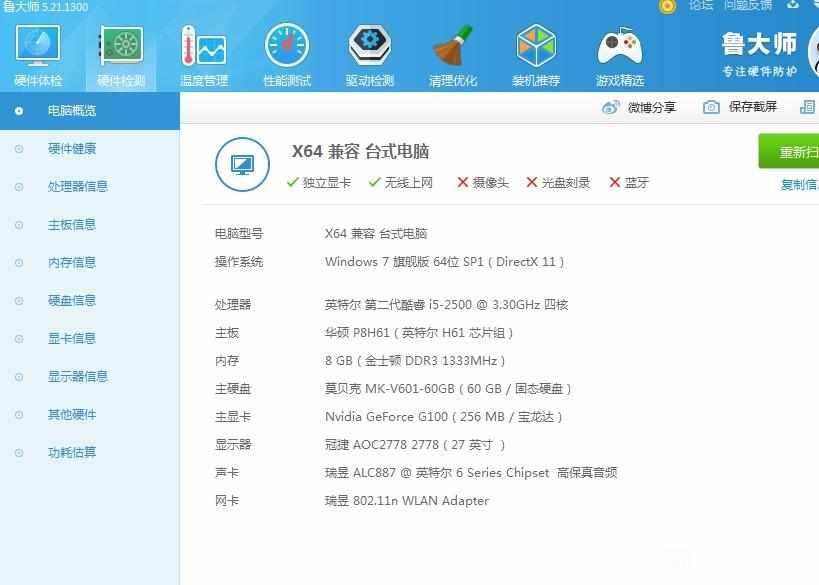The height and width of the screenshot is (585, 819).
Task: Click the 主显卡 row label
Action: (x=233, y=417)
